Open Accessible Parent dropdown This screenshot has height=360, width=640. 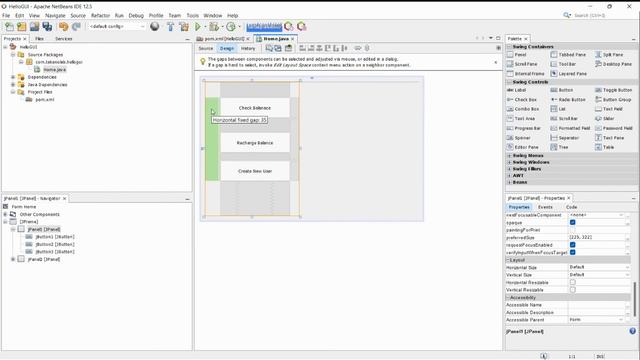pos(596,320)
